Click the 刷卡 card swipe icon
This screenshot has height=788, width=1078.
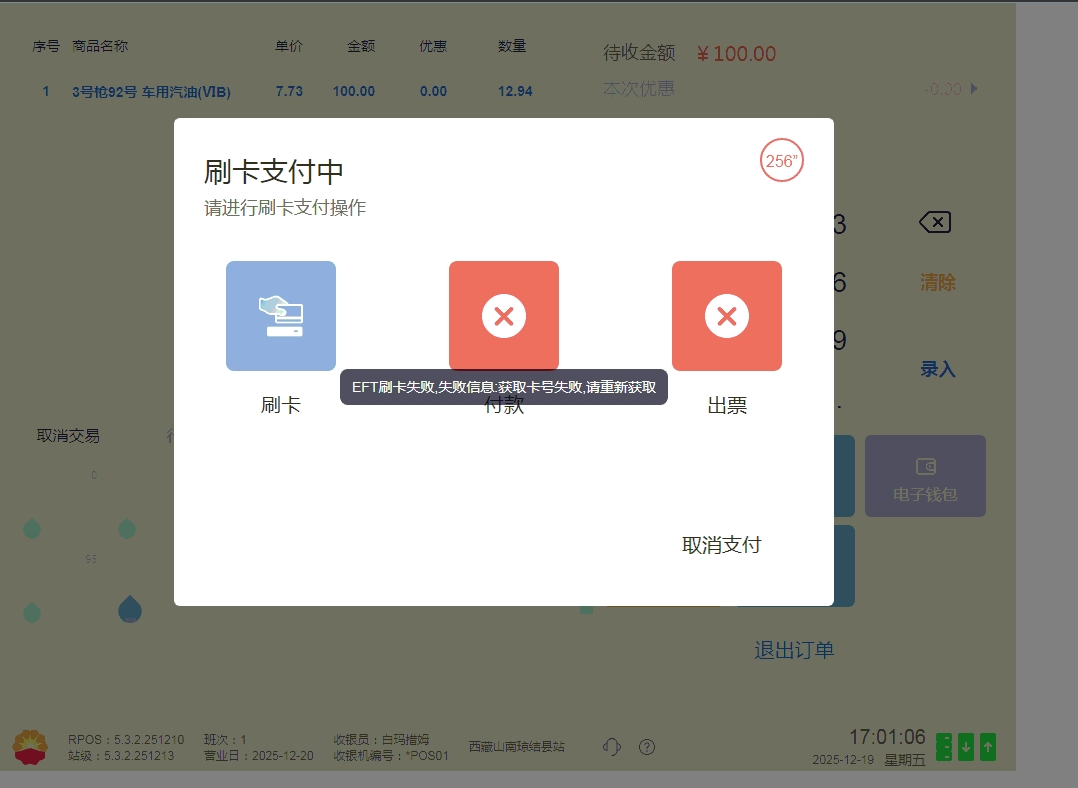[x=280, y=316]
